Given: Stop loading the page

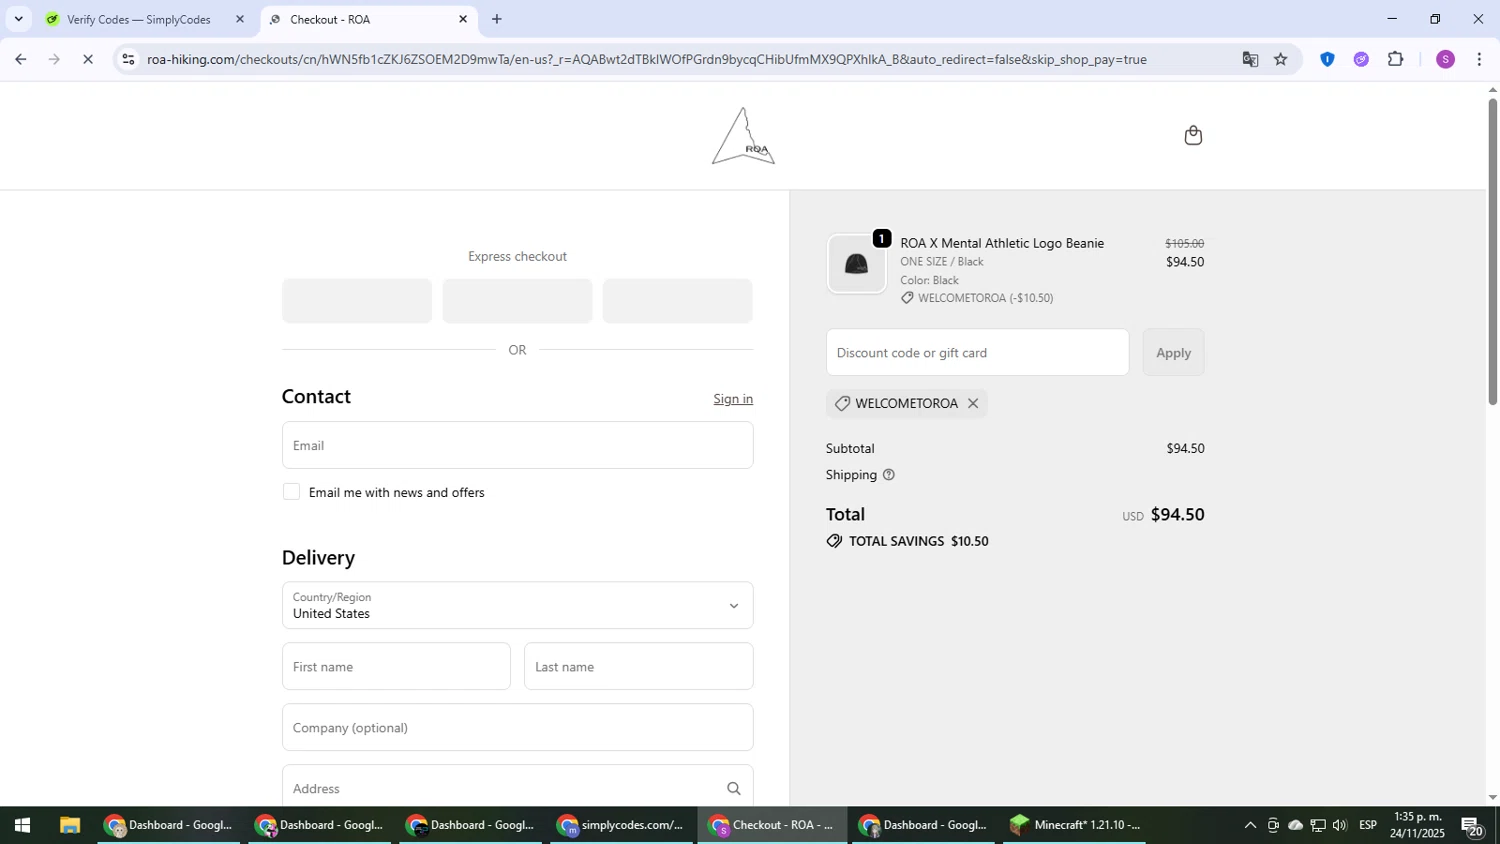Looking at the screenshot, I should click(x=88, y=59).
